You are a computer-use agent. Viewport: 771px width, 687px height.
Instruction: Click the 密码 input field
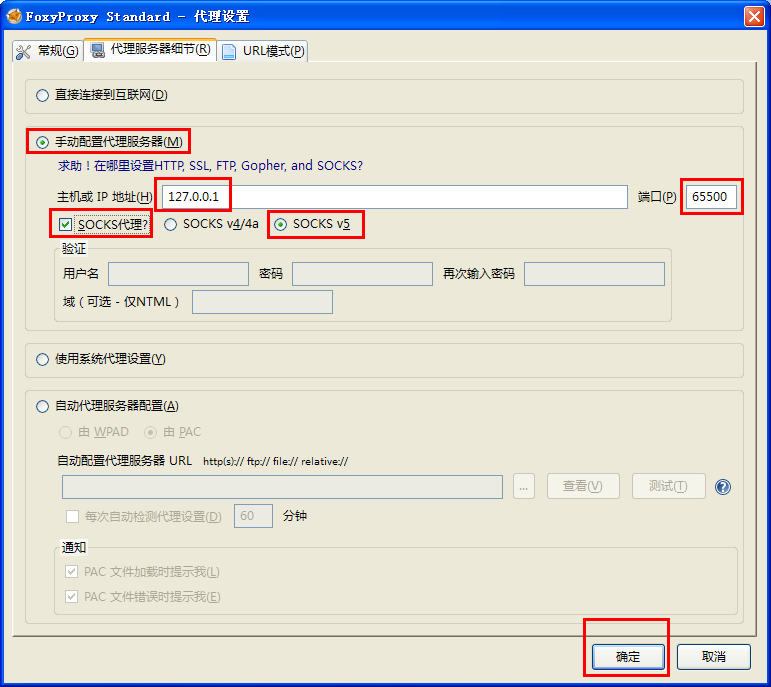(x=362, y=274)
